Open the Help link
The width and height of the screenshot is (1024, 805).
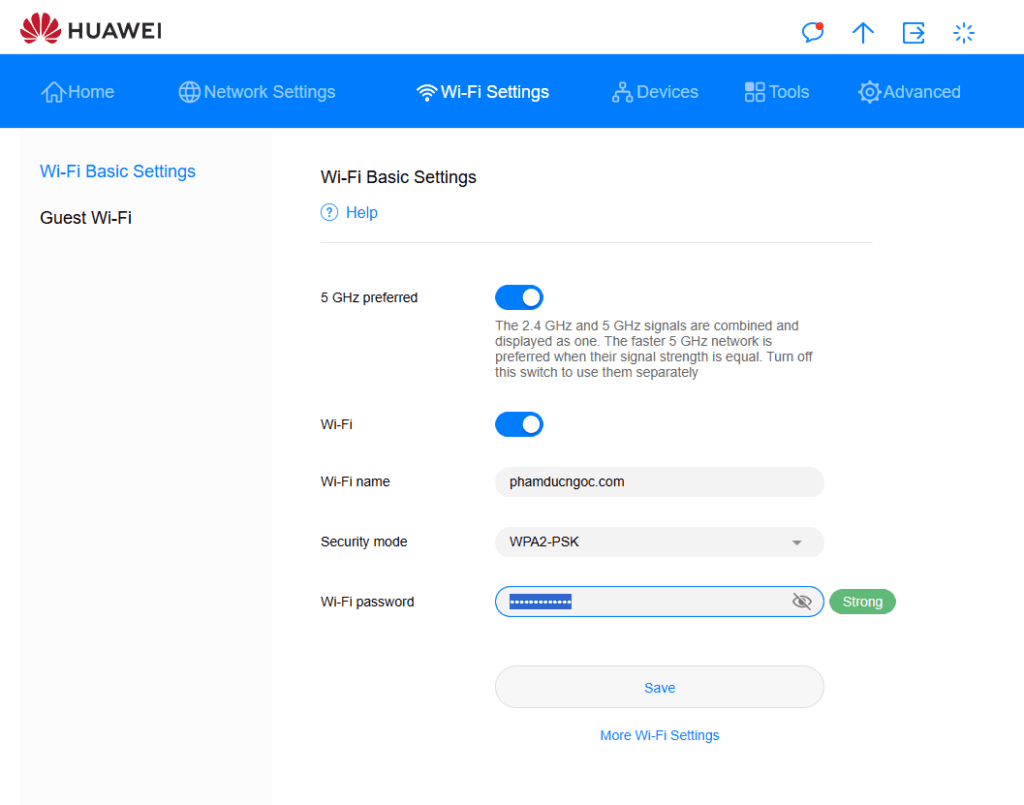click(362, 212)
